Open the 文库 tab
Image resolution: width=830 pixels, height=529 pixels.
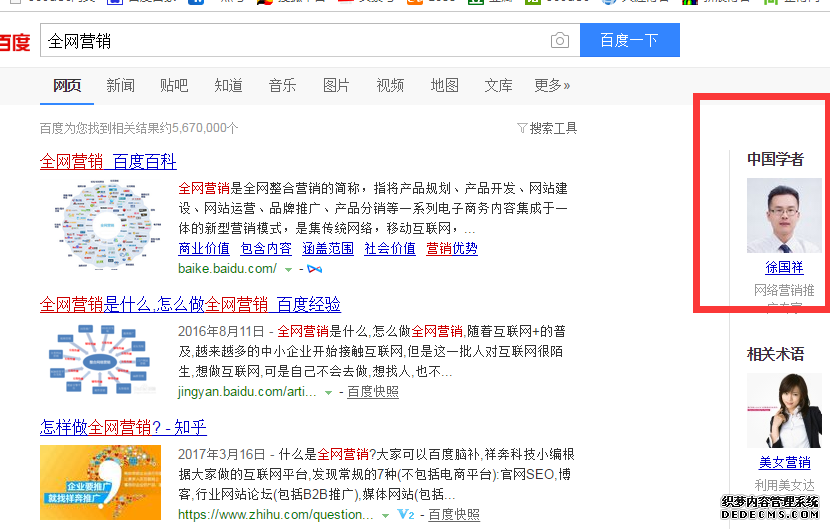pos(499,85)
